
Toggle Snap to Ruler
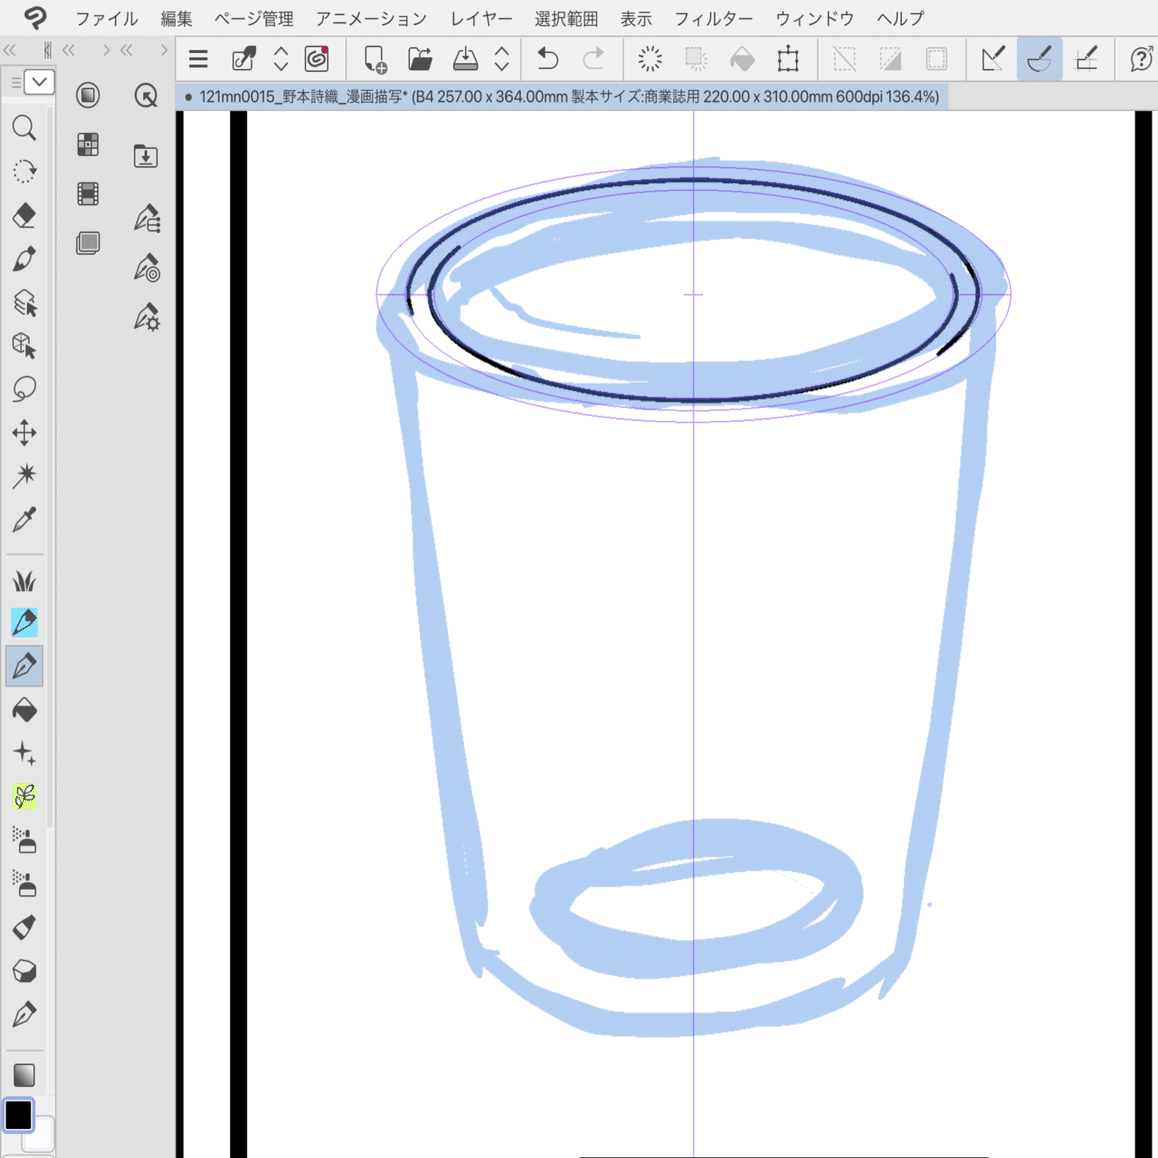(x=993, y=58)
